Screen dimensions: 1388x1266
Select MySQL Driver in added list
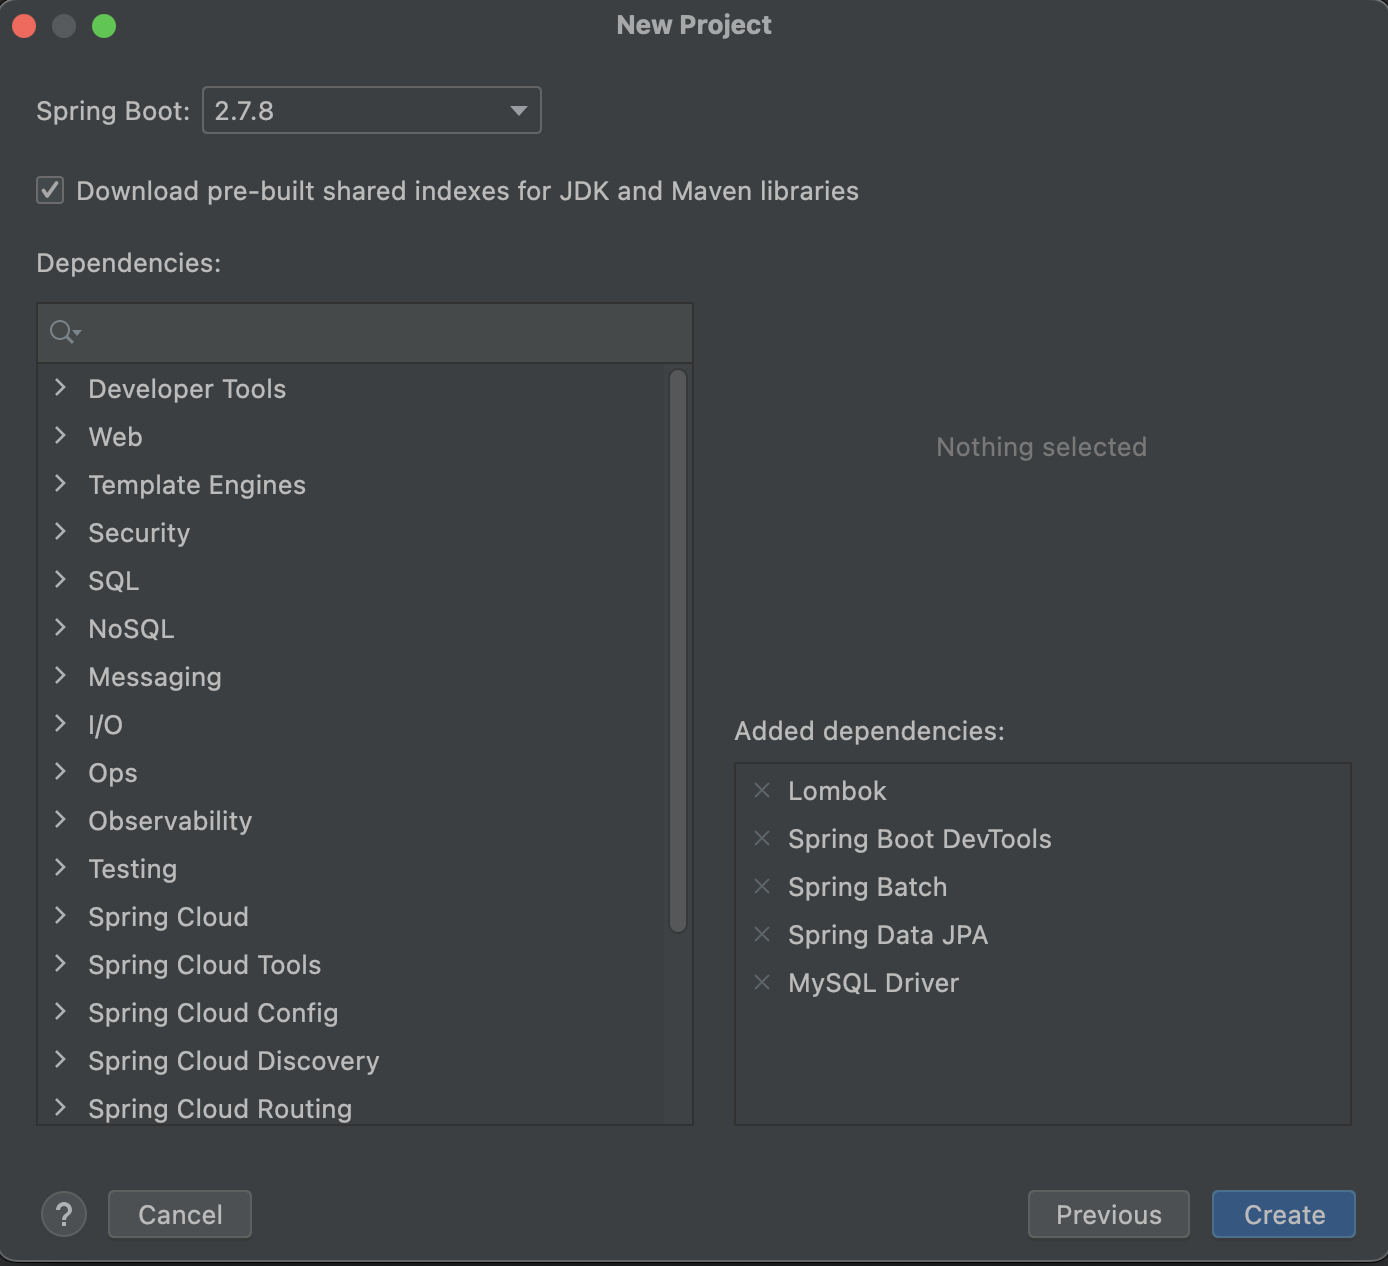[873, 983]
